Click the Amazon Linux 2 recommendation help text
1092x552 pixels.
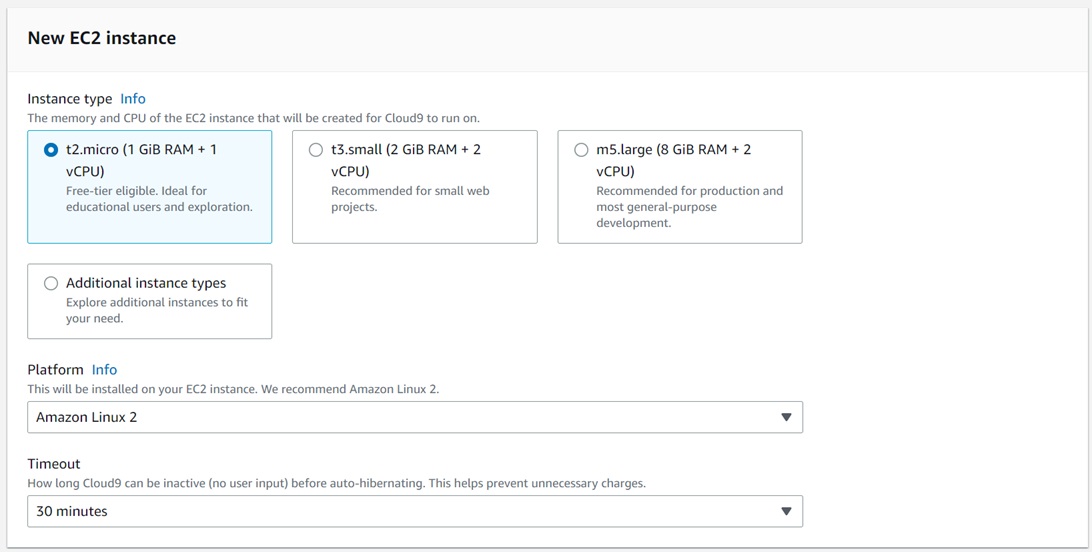(x=233, y=389)
